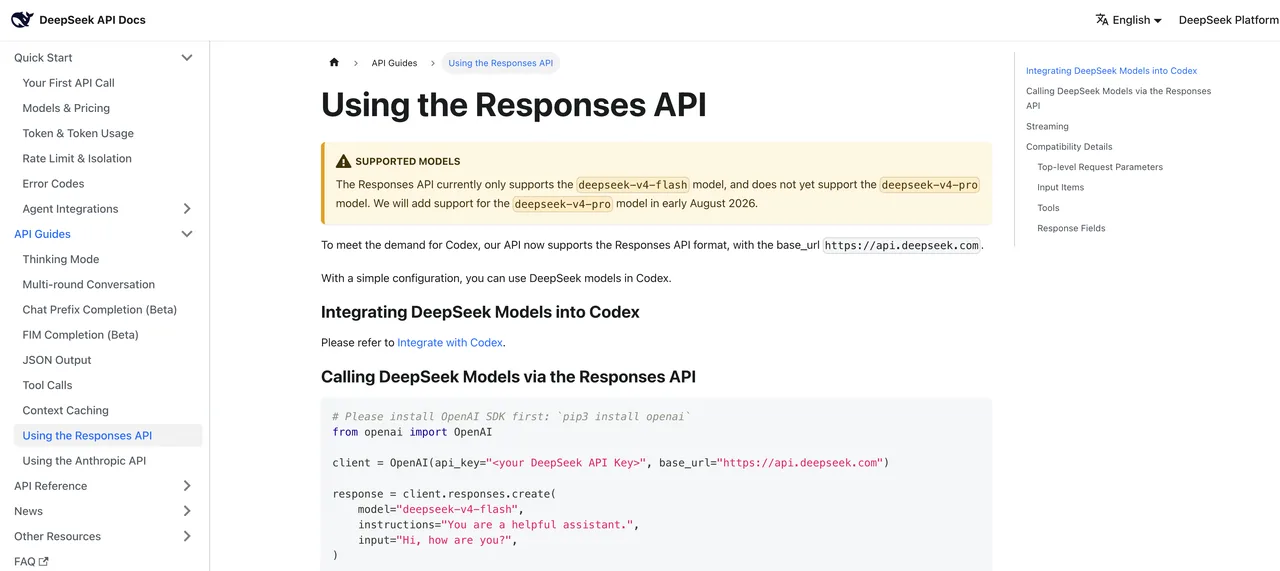This screenshot has width=1280, height=571.
Task: Select Using the Responses API sidebar item
Action: click(x=107, y=436)
